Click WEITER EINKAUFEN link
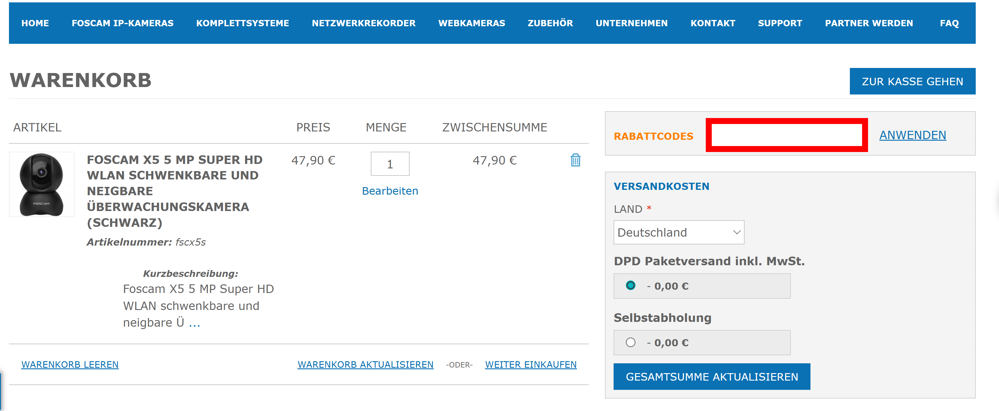This screenshot has height=411, width=999. click(531, 364)
